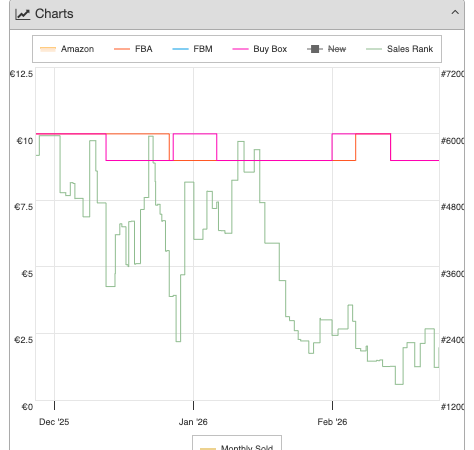Click the €10 price axis label
This screenshot has height=450, width=474.
coord(25,141)
